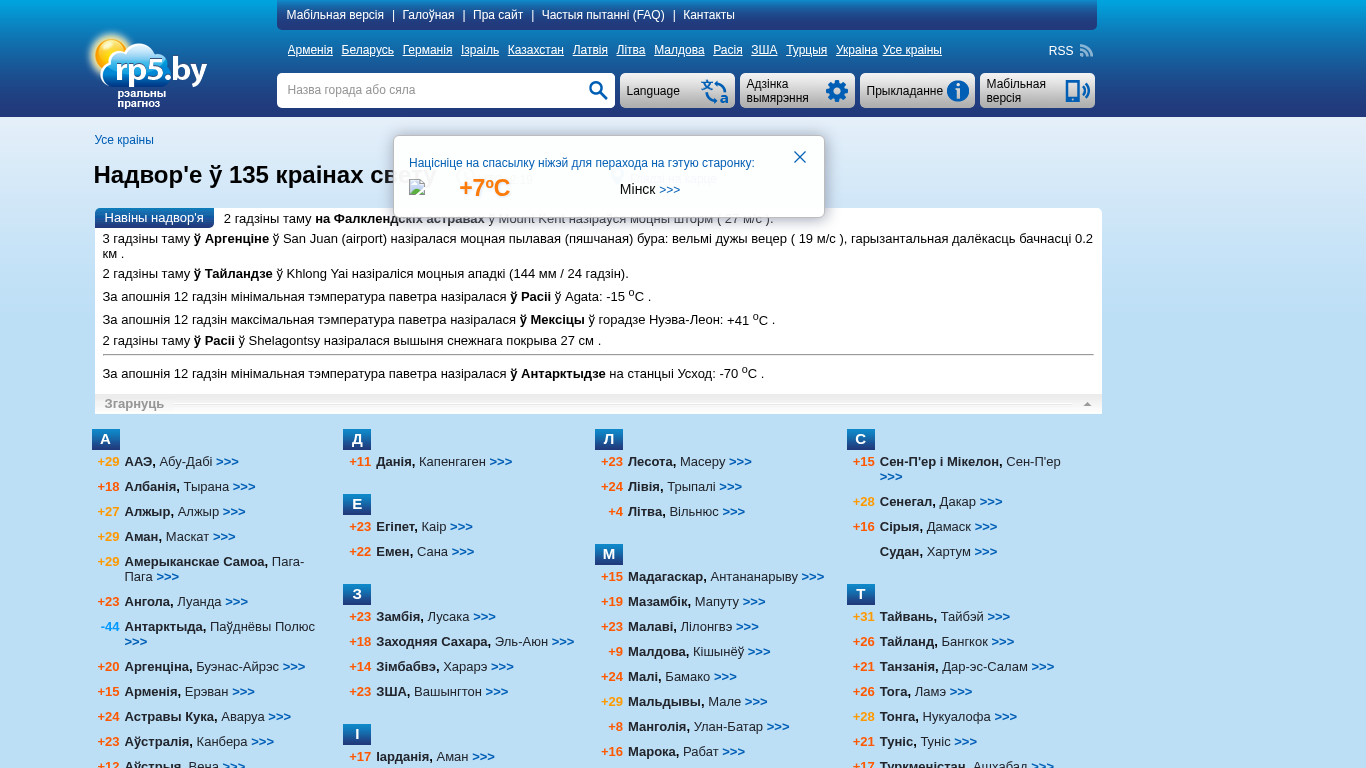Select Ізраіль in country bar
The height and width of the screenshot is (768, 1366).
pos(480,50)
